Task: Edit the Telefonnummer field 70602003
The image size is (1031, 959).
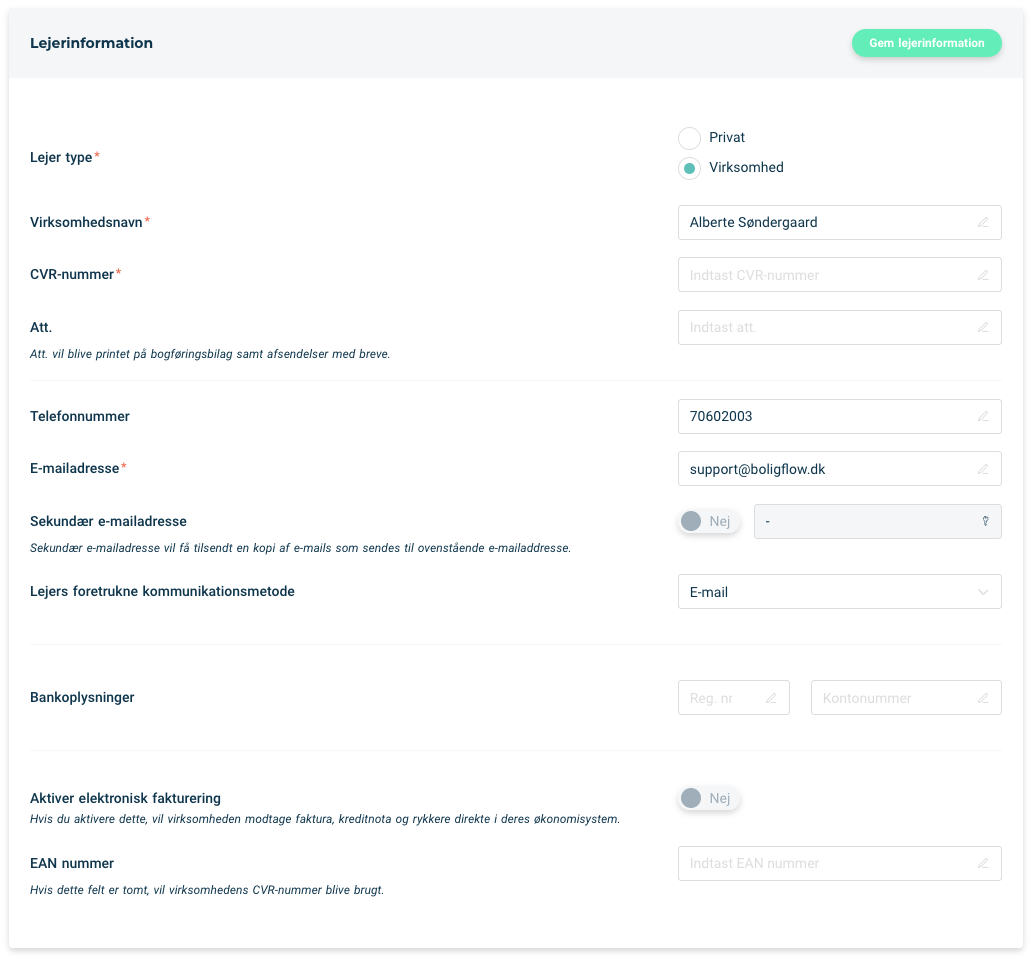Action: pos(839,416)
